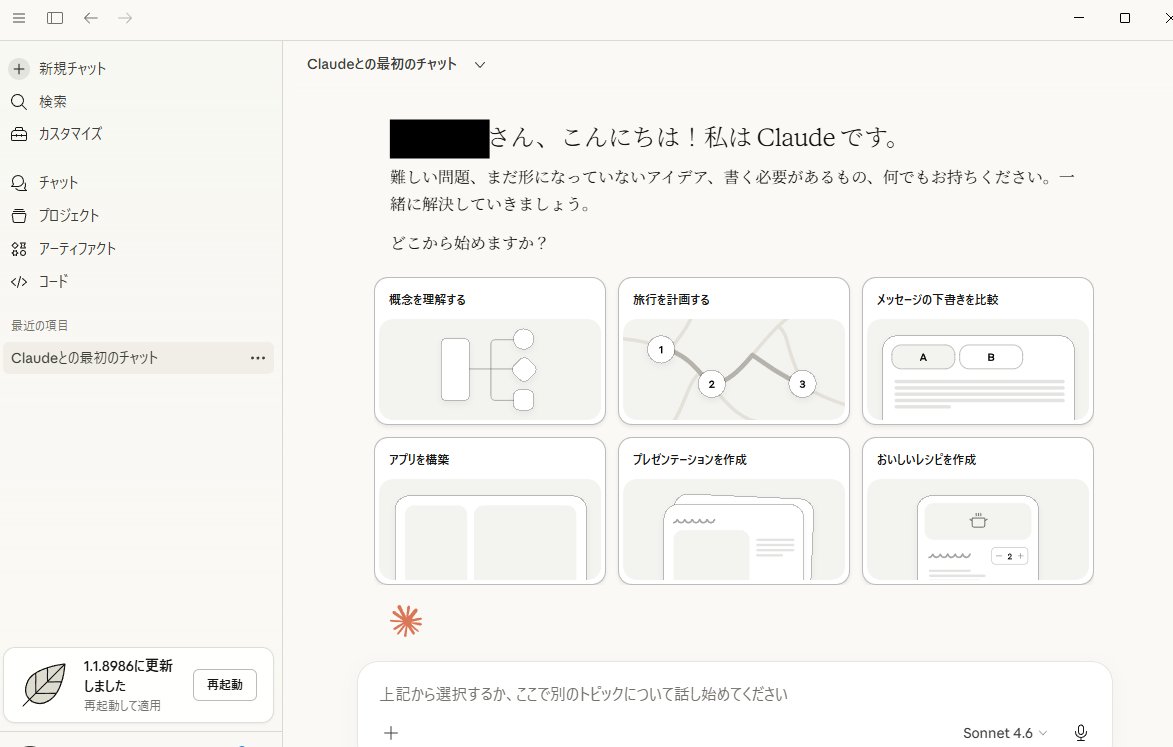
Task: Activate the microphone voice input icon
Action: tap(1080, 733)
